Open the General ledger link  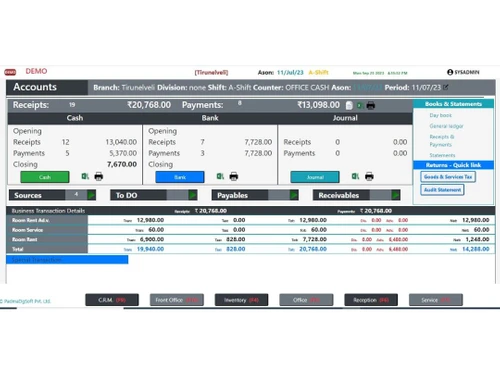(446, 126)
